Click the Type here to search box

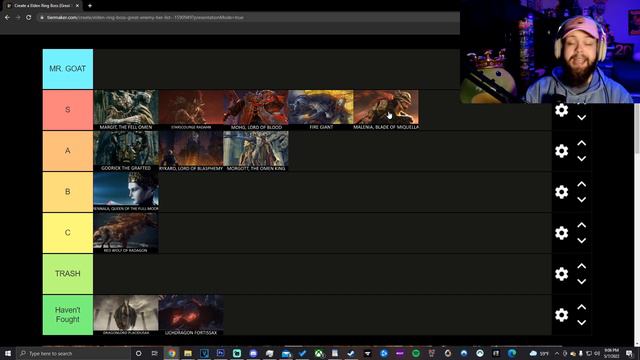pyautogui.click(x=73, y=353)
